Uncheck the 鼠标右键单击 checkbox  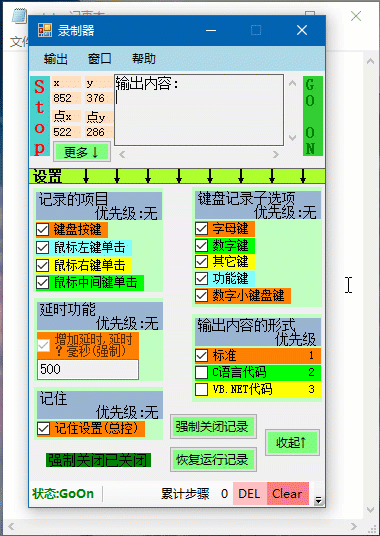[43, 265]
